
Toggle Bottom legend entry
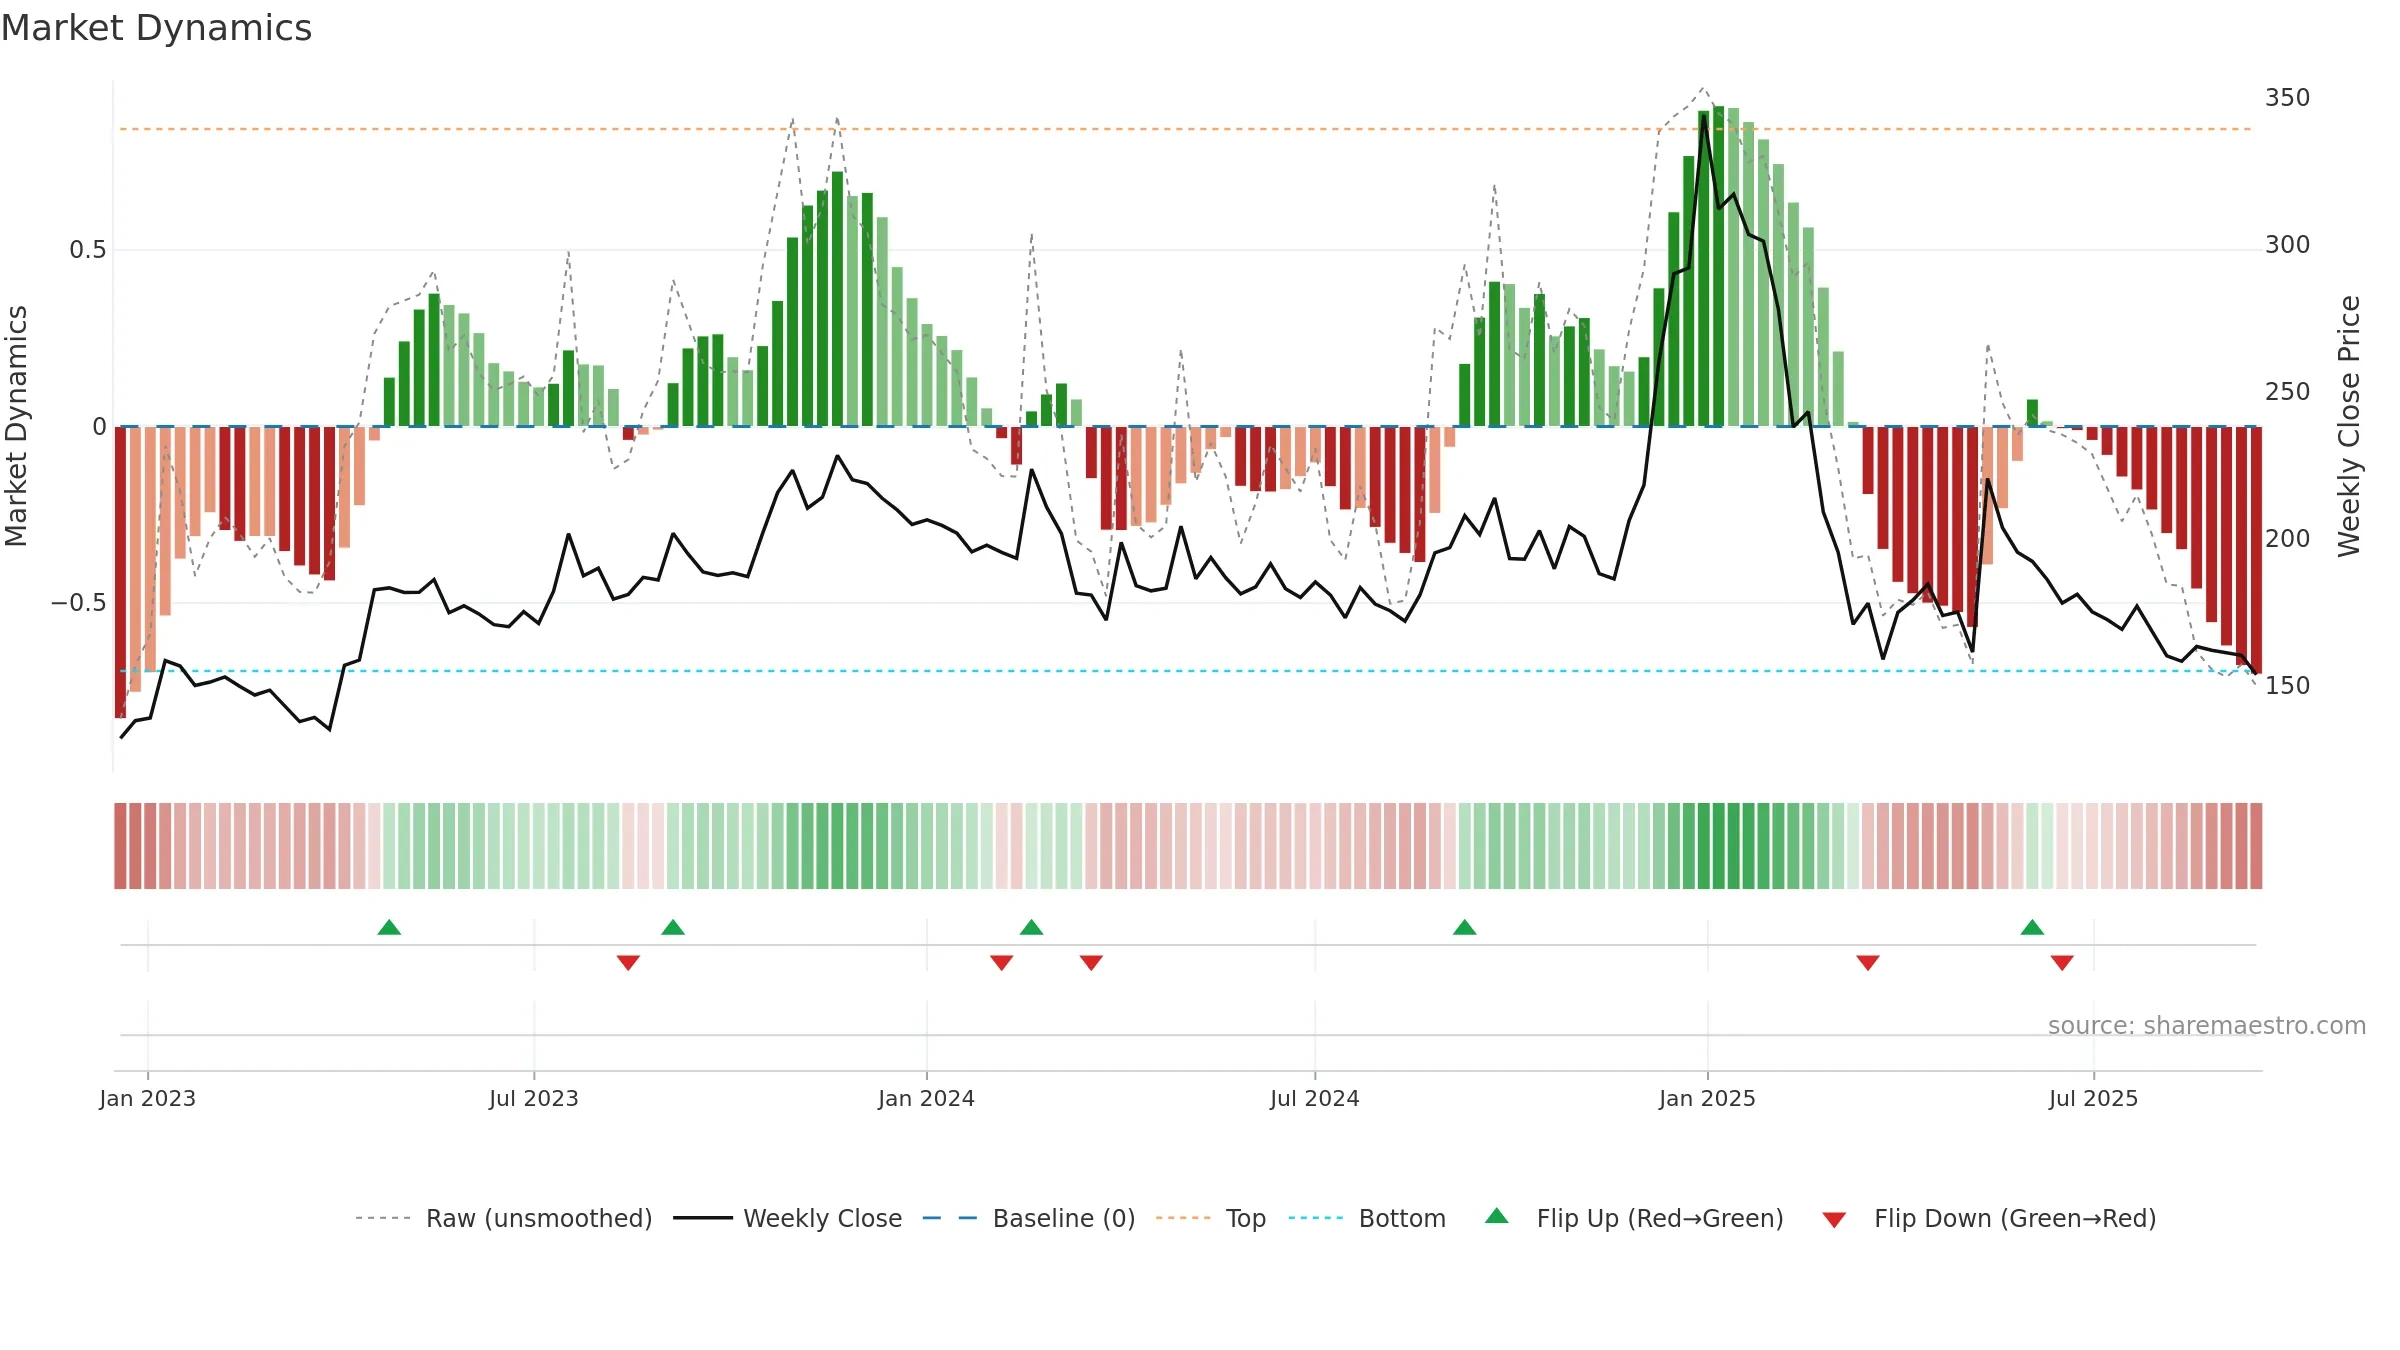(1367, 1218)
